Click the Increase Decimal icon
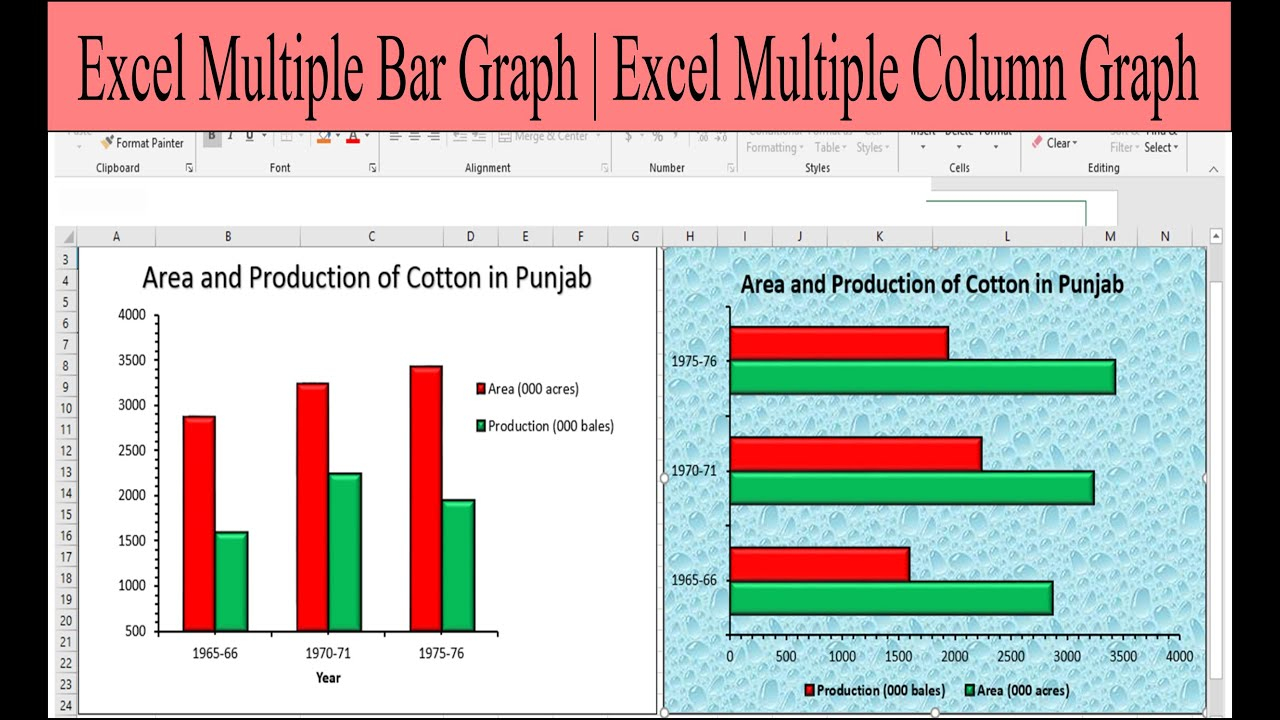The height and width of the screenshot is (720, 1280). coord(701,137)
